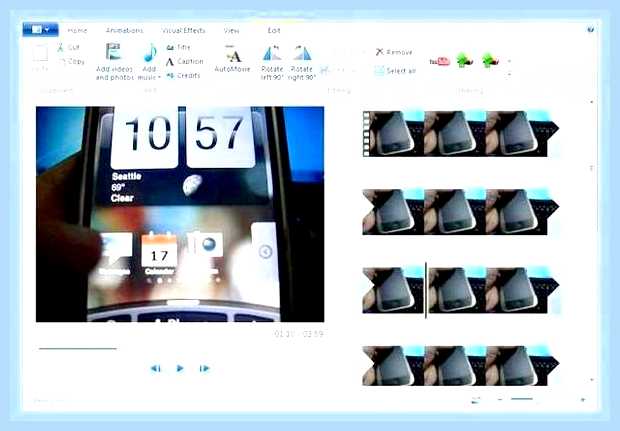Click the Help icon in the ribbon corner

(x=590, y=30)
